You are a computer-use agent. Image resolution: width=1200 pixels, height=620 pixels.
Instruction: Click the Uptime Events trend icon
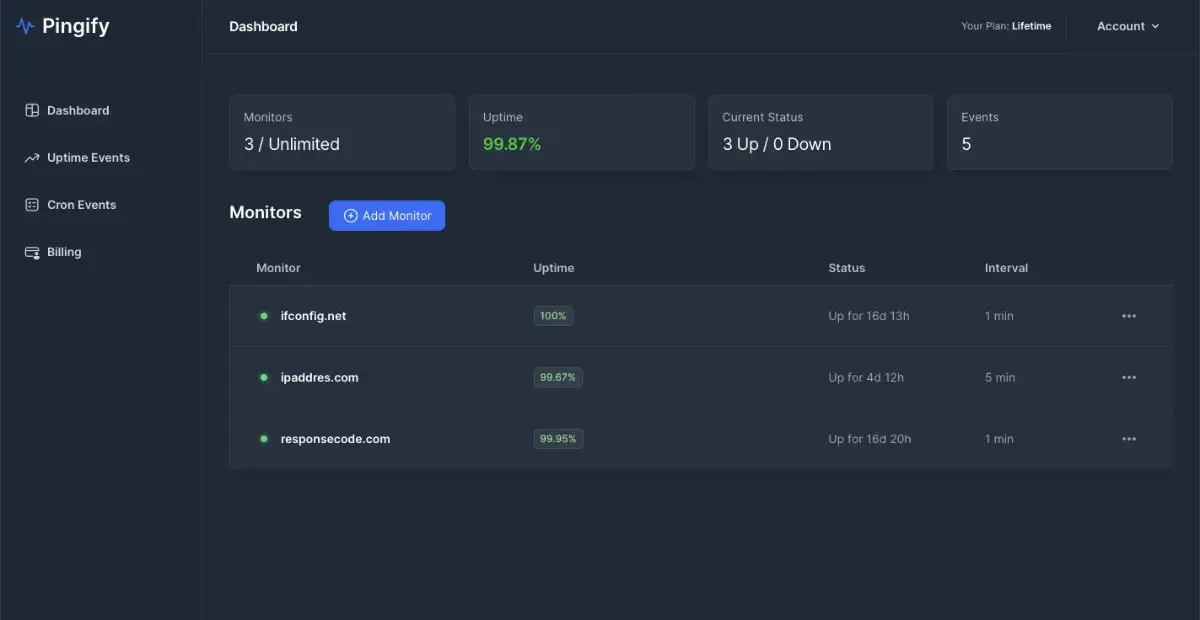tap(32, 158)
